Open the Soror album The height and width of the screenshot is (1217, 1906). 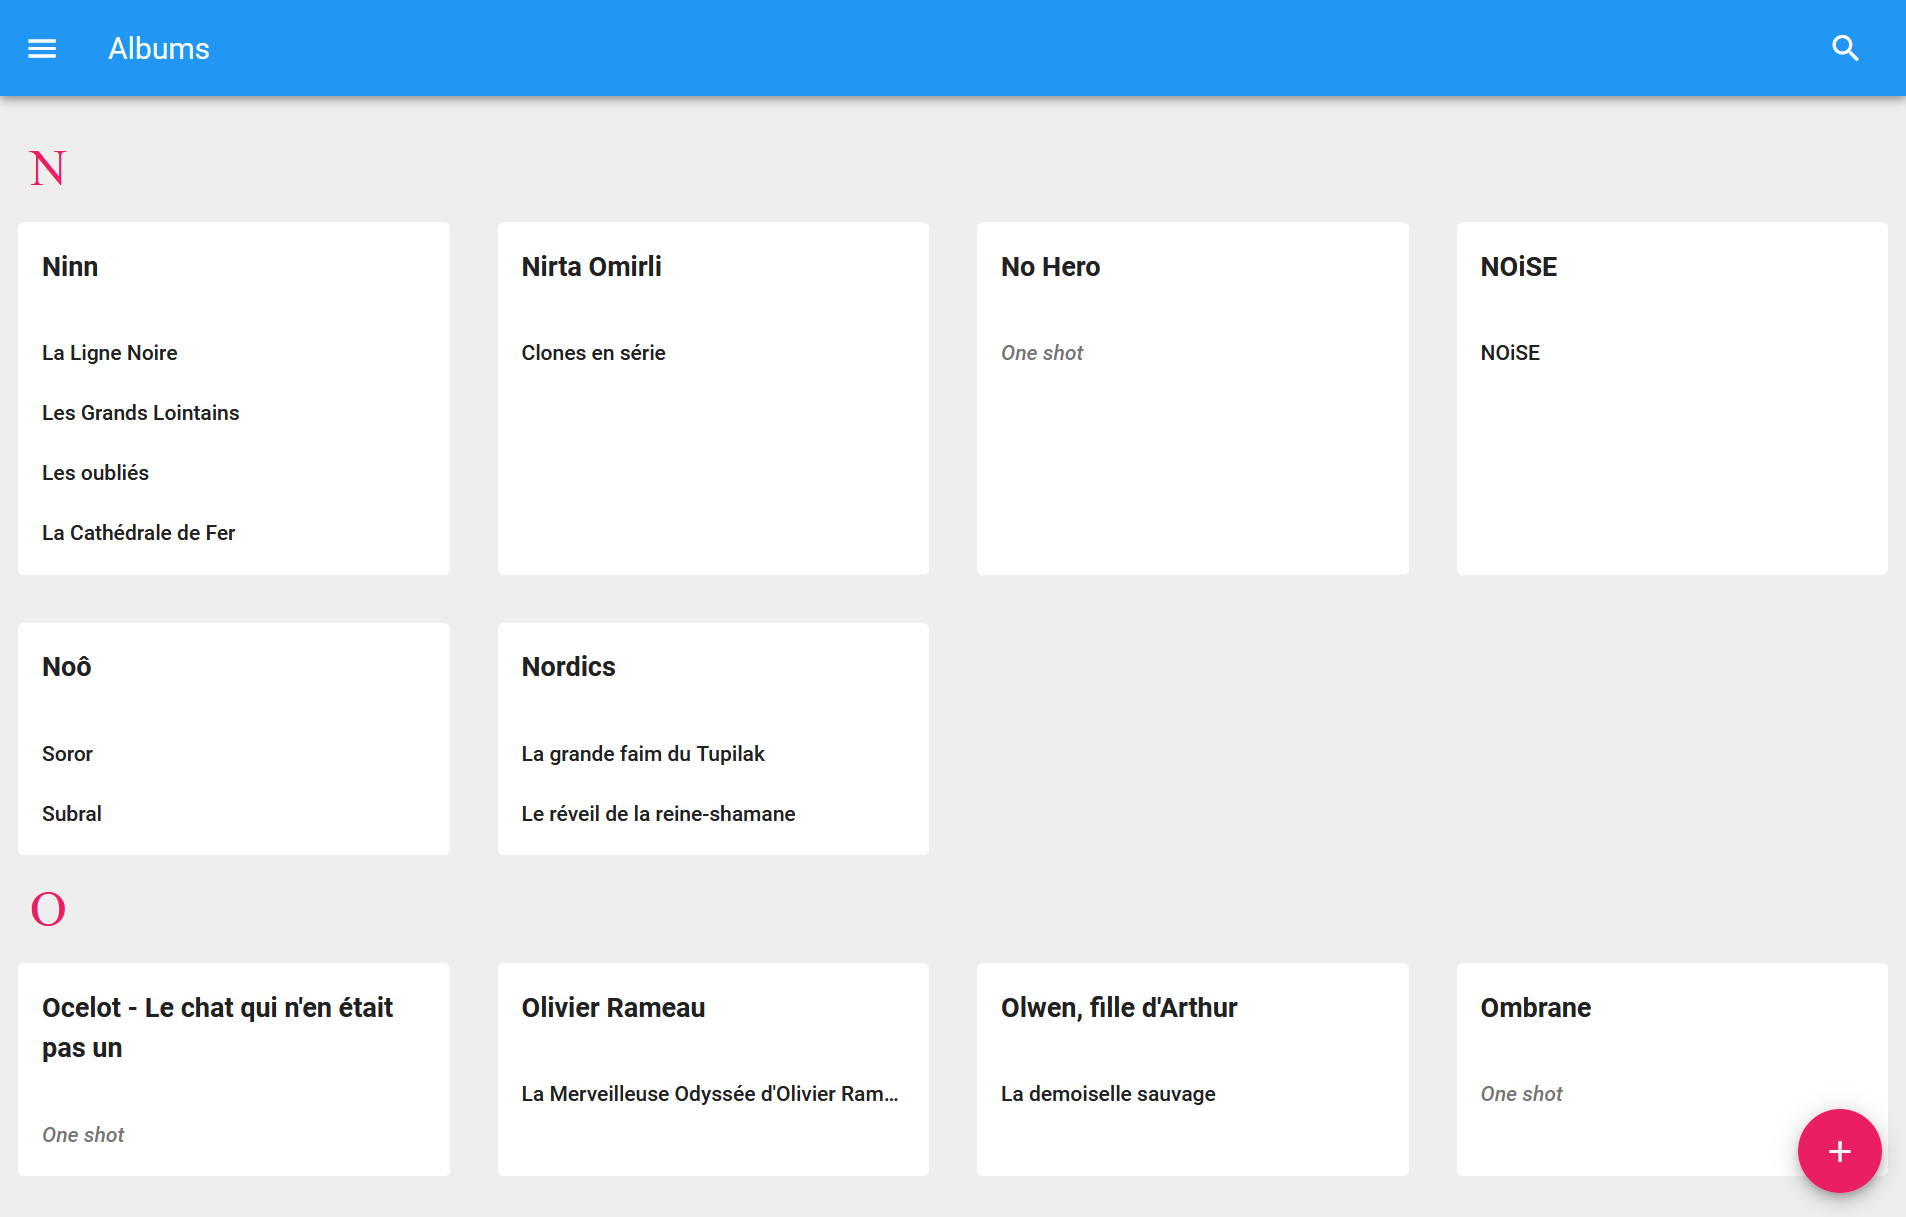click(68, 754)
